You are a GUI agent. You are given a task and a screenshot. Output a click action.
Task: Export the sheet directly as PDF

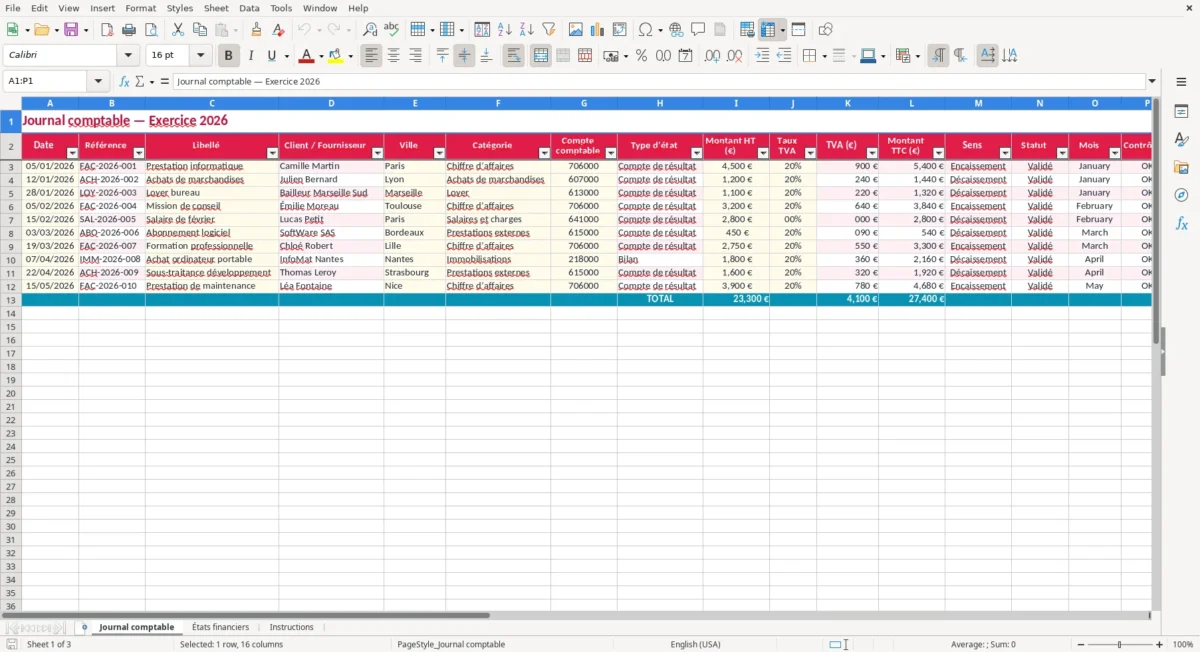pyautogui.click(x=107, y=30)
